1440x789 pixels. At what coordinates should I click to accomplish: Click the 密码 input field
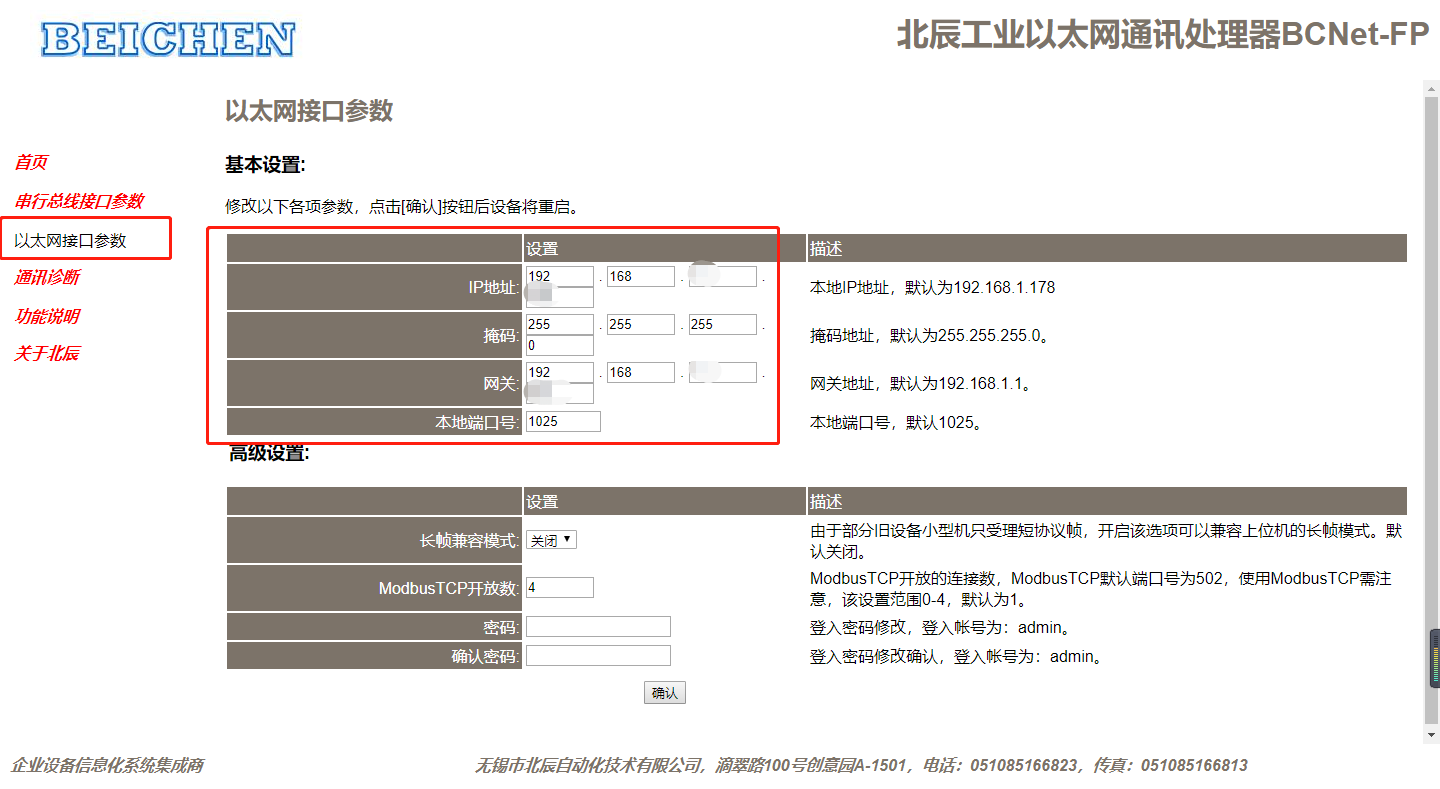(x=598, y=626)
